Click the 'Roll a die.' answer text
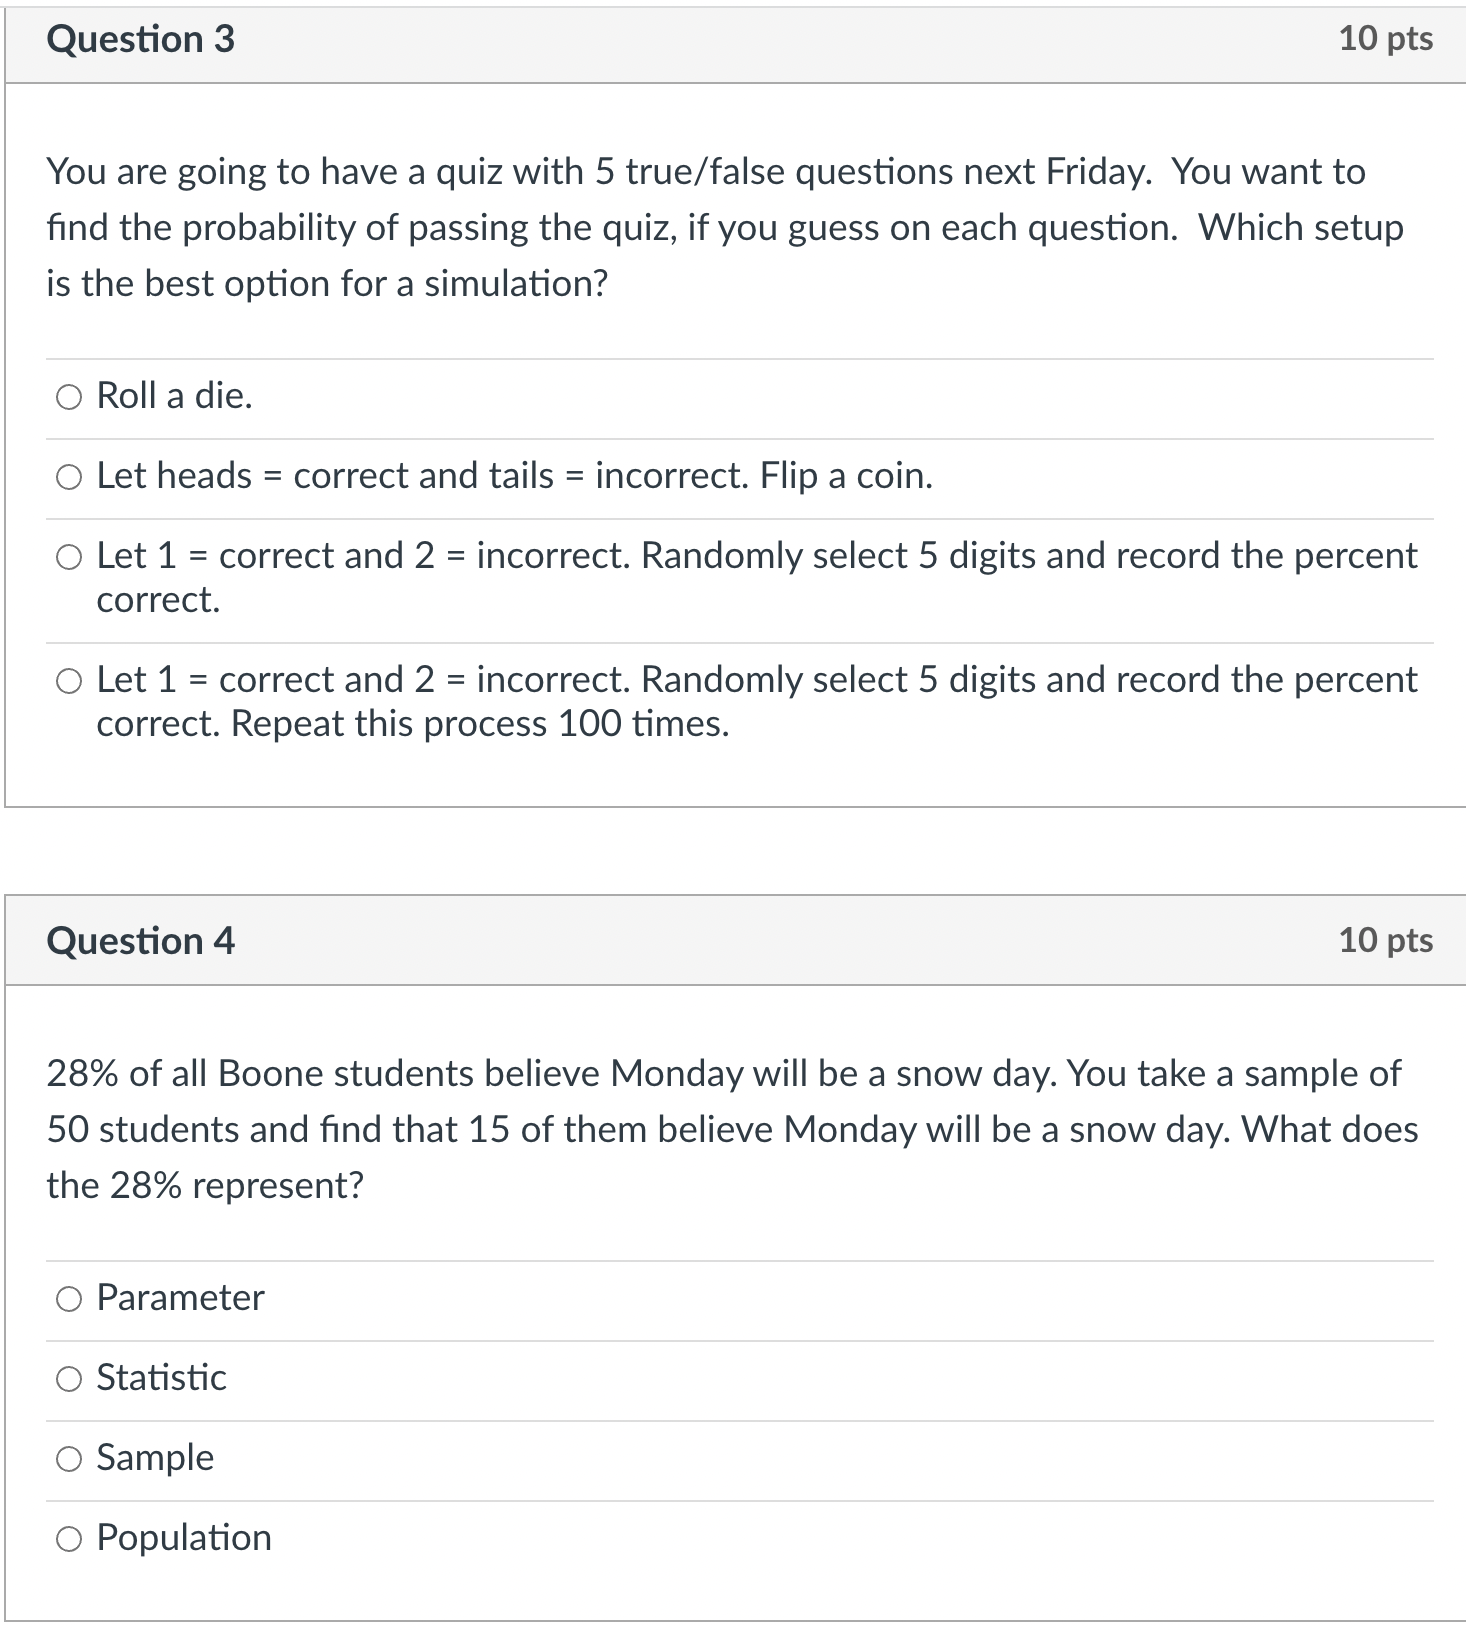Viewport: 1466px width, 1630px height. click(x=175, y=396)
